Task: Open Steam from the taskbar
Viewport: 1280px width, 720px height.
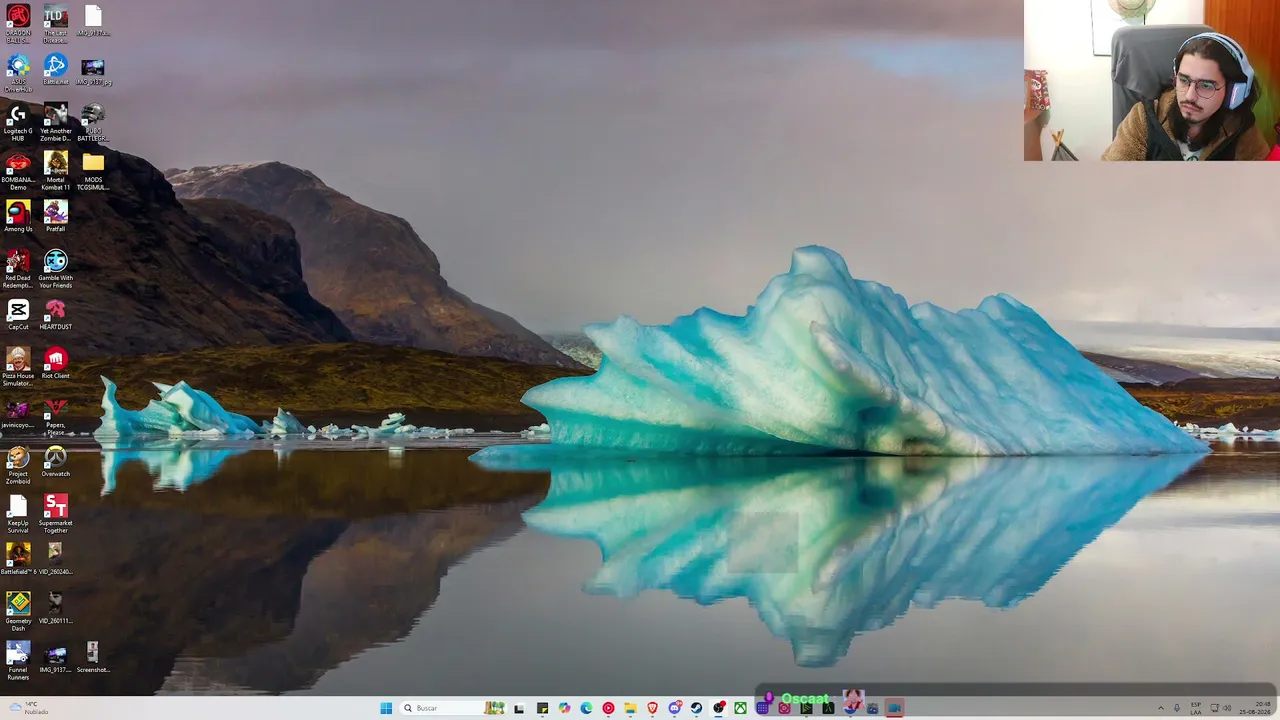Action: point(696,708)
